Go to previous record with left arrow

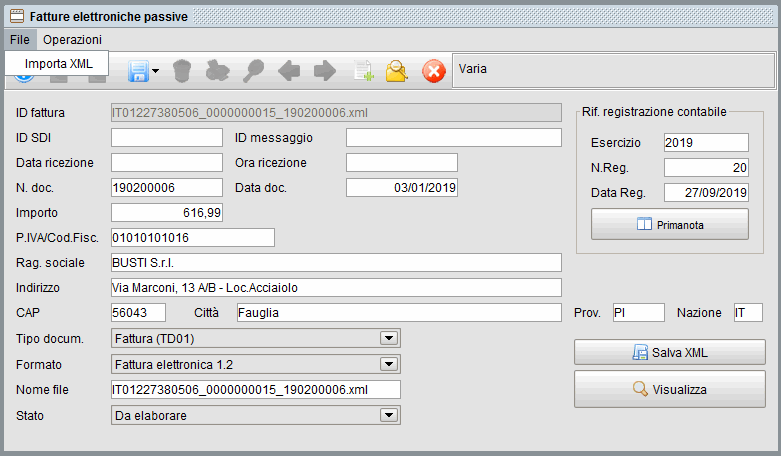pos(289,71)
